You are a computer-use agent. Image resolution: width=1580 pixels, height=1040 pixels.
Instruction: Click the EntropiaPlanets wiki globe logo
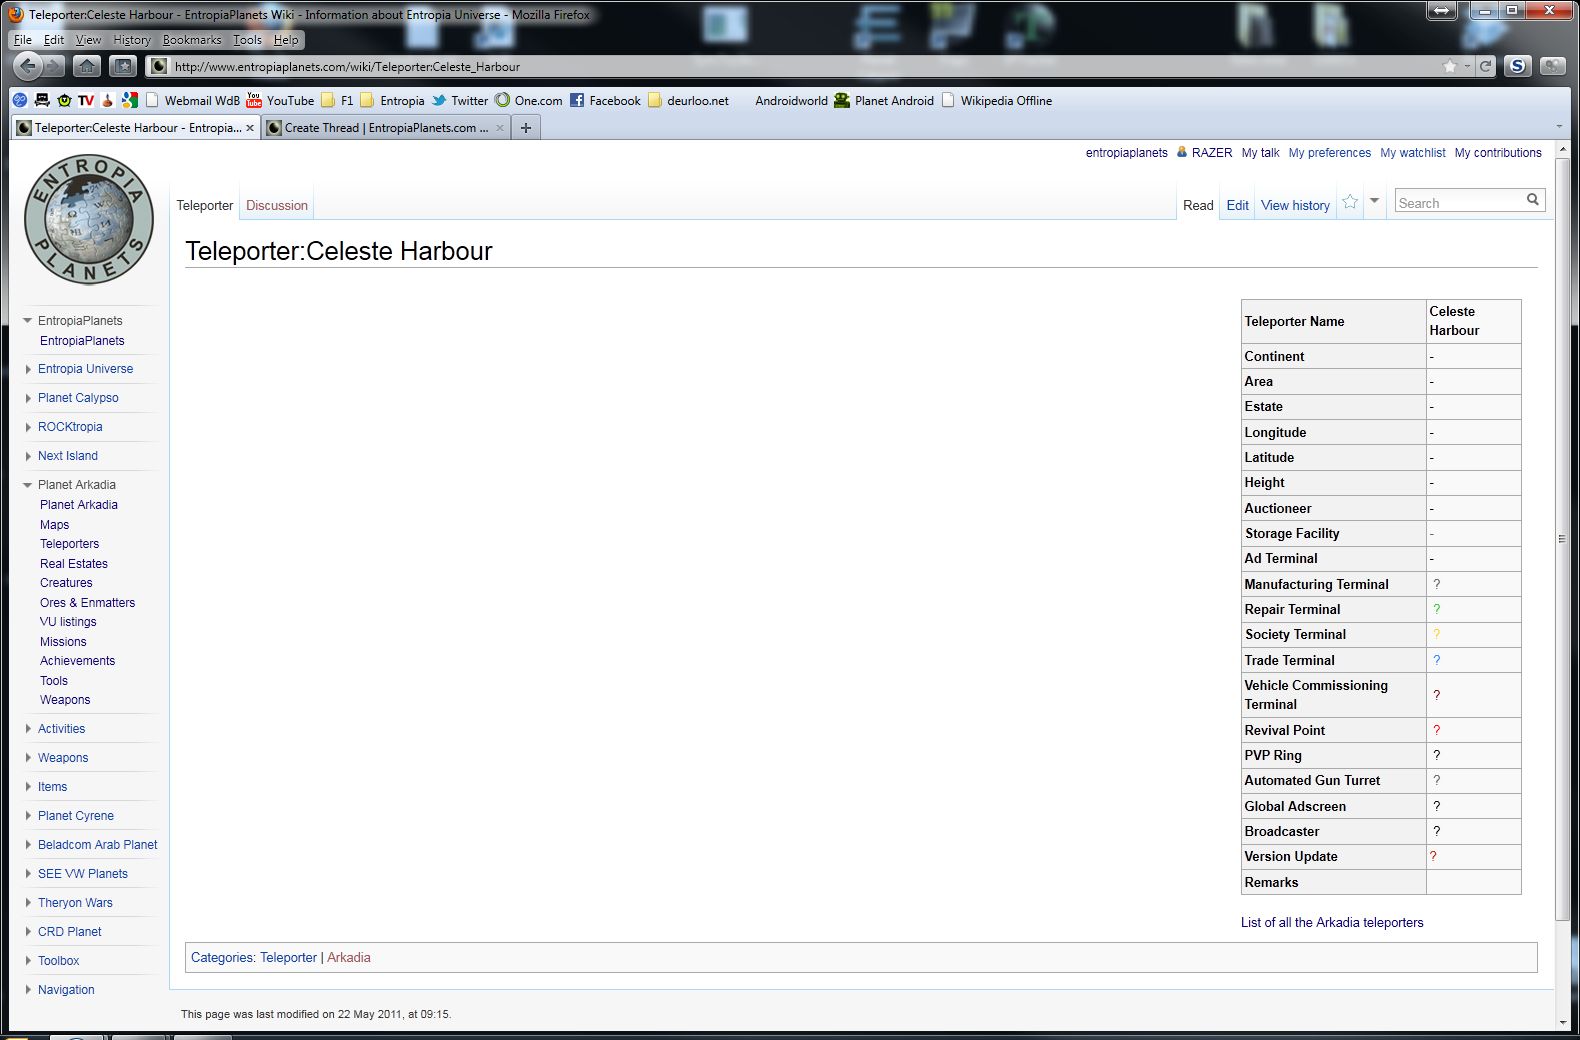point(89,220)
